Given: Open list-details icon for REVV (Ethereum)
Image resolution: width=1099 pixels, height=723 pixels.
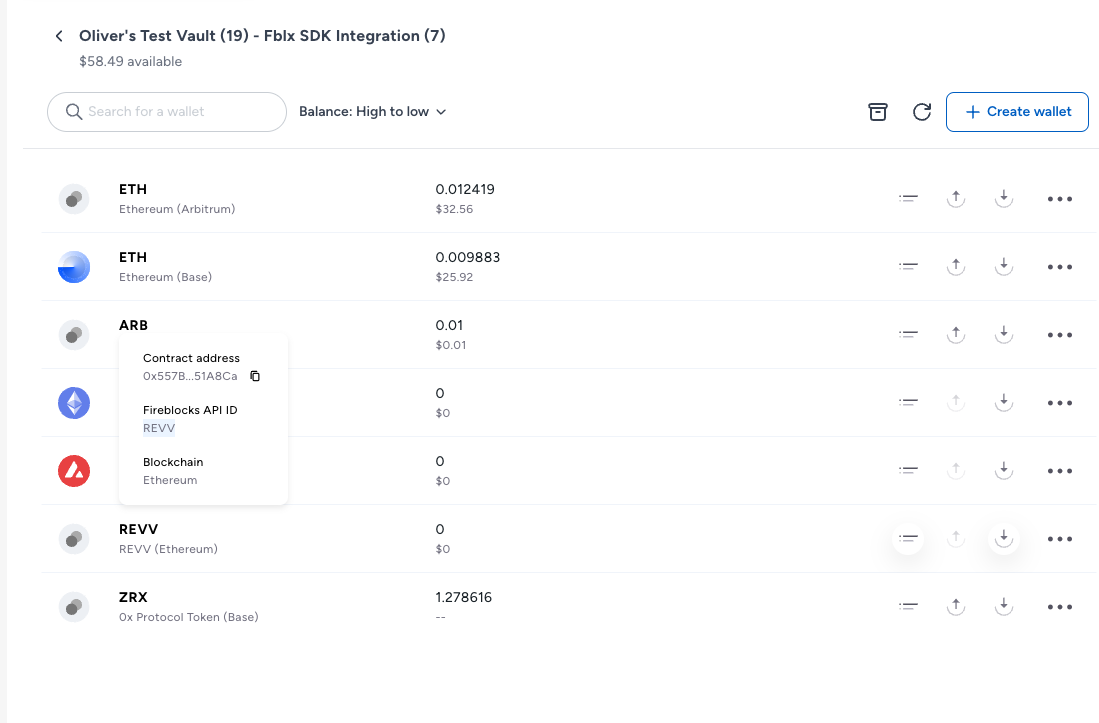Looking at the screenshot, I should 908,539.
